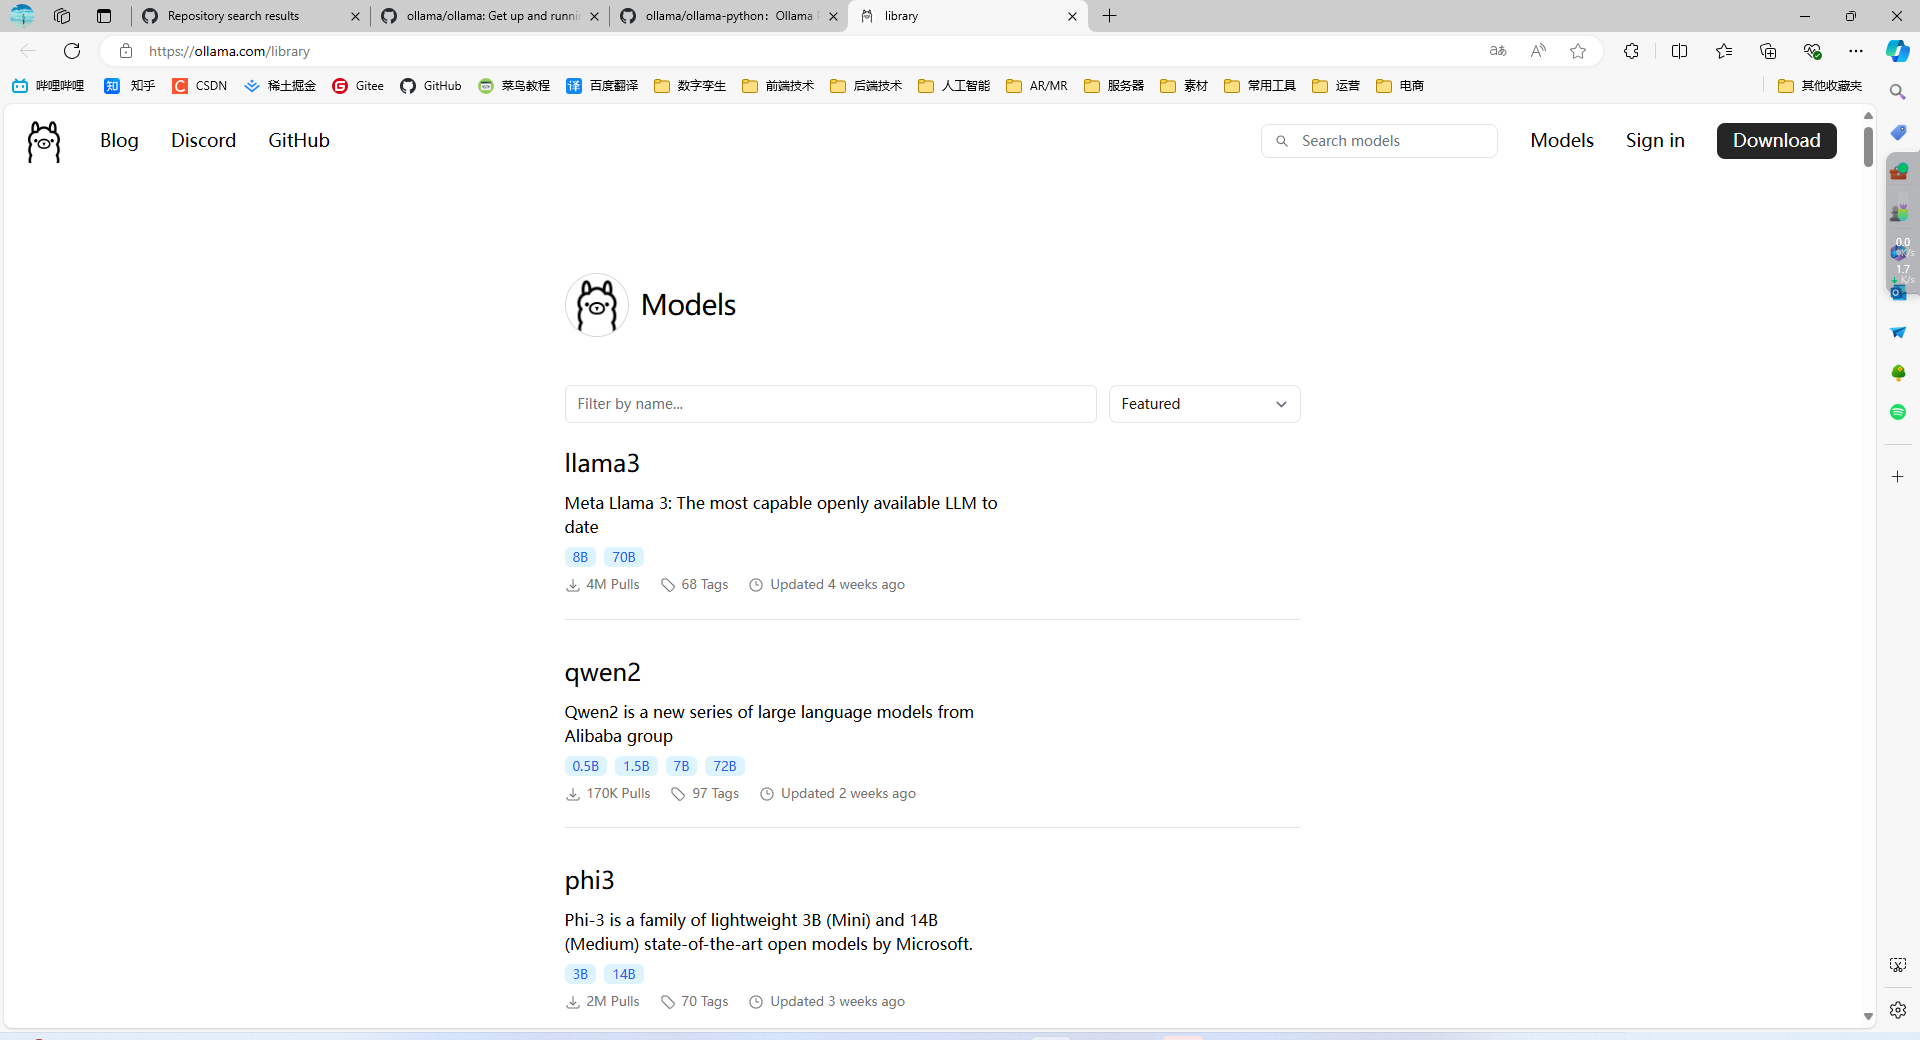1920x1040 pixels.
Task: Close the library tab
Action: coord(1072,16)
